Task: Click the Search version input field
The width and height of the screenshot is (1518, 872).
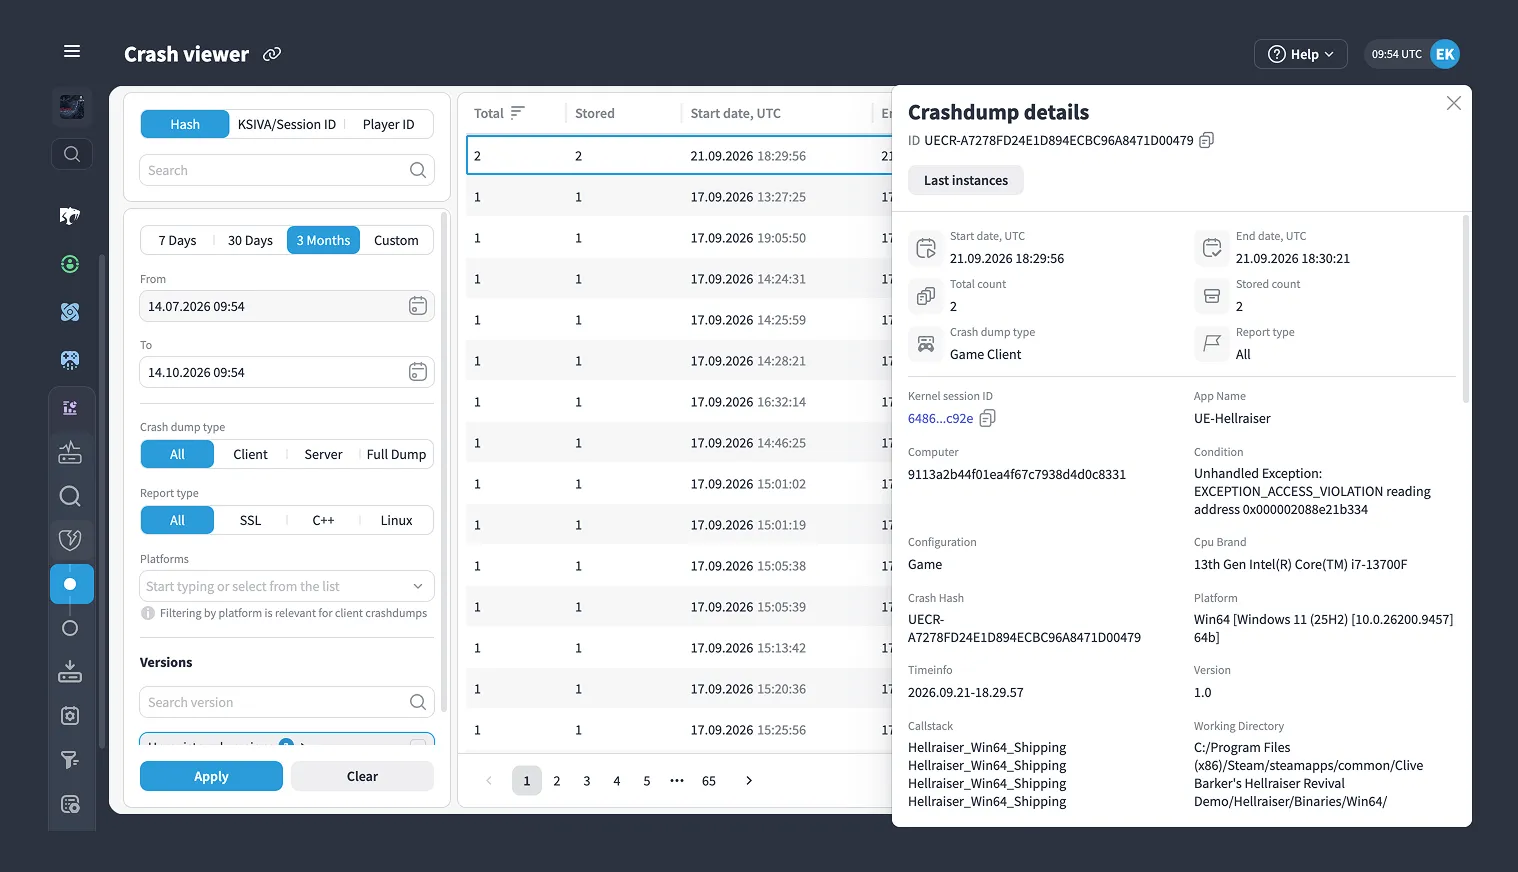Action: pyautogui.click(x=287, y=702)
